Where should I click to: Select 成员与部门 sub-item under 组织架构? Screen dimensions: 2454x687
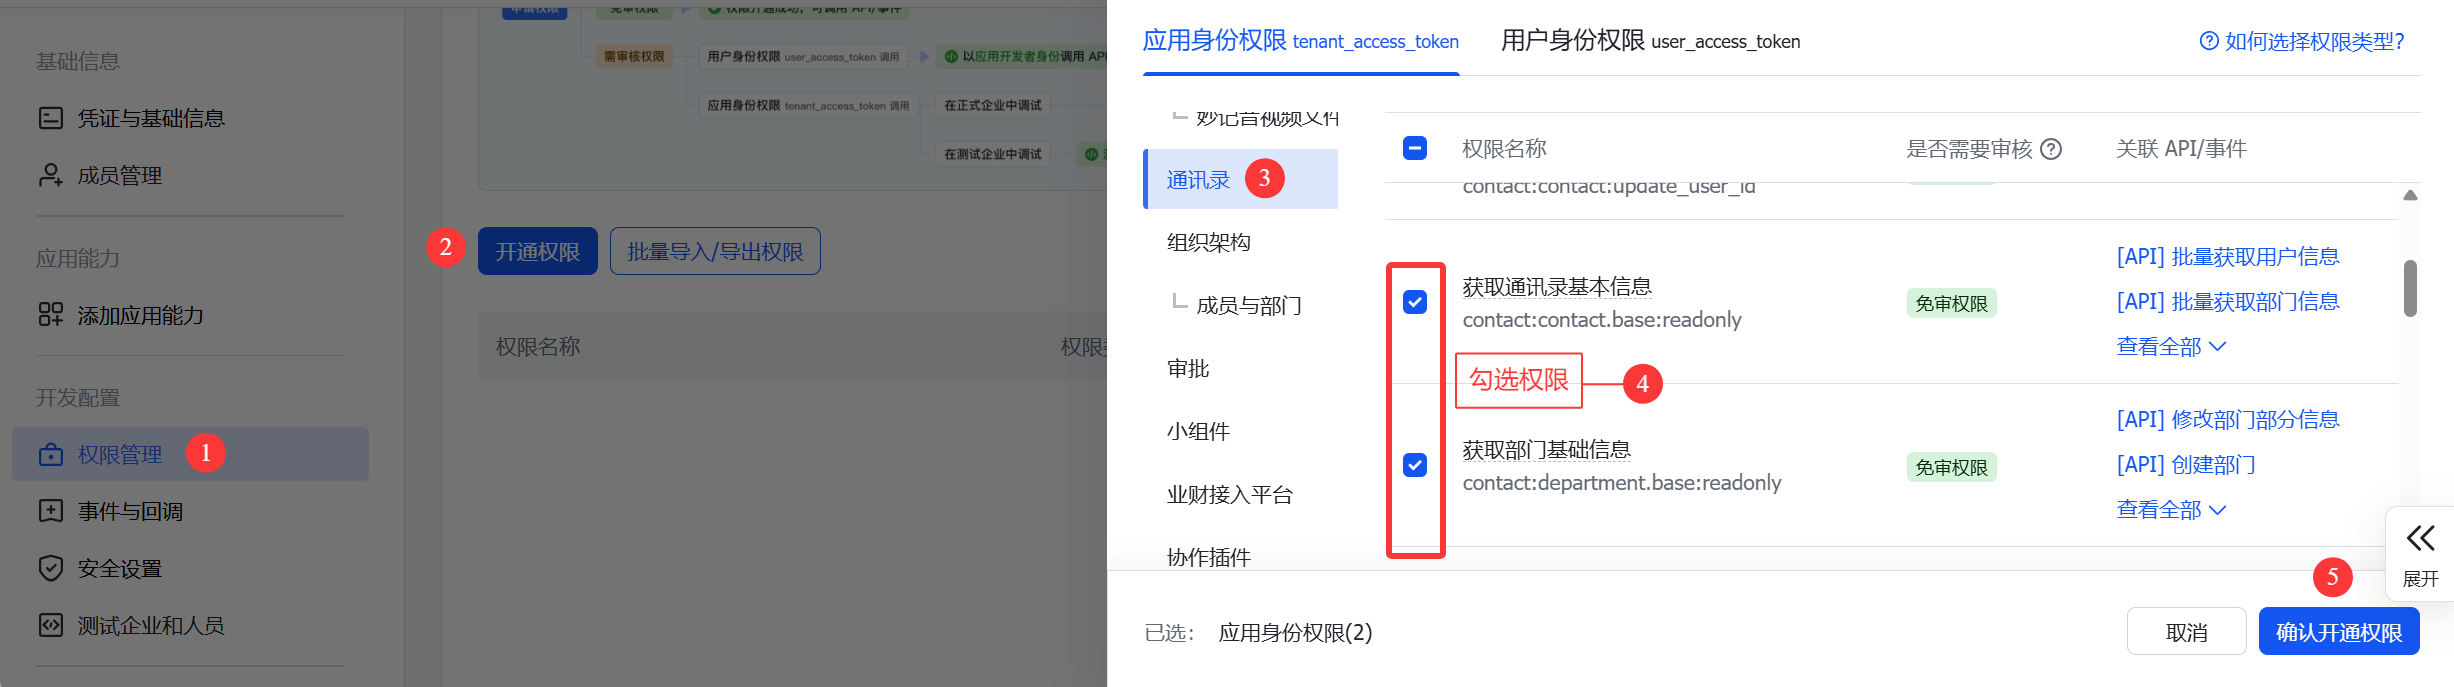[1248, 305]
